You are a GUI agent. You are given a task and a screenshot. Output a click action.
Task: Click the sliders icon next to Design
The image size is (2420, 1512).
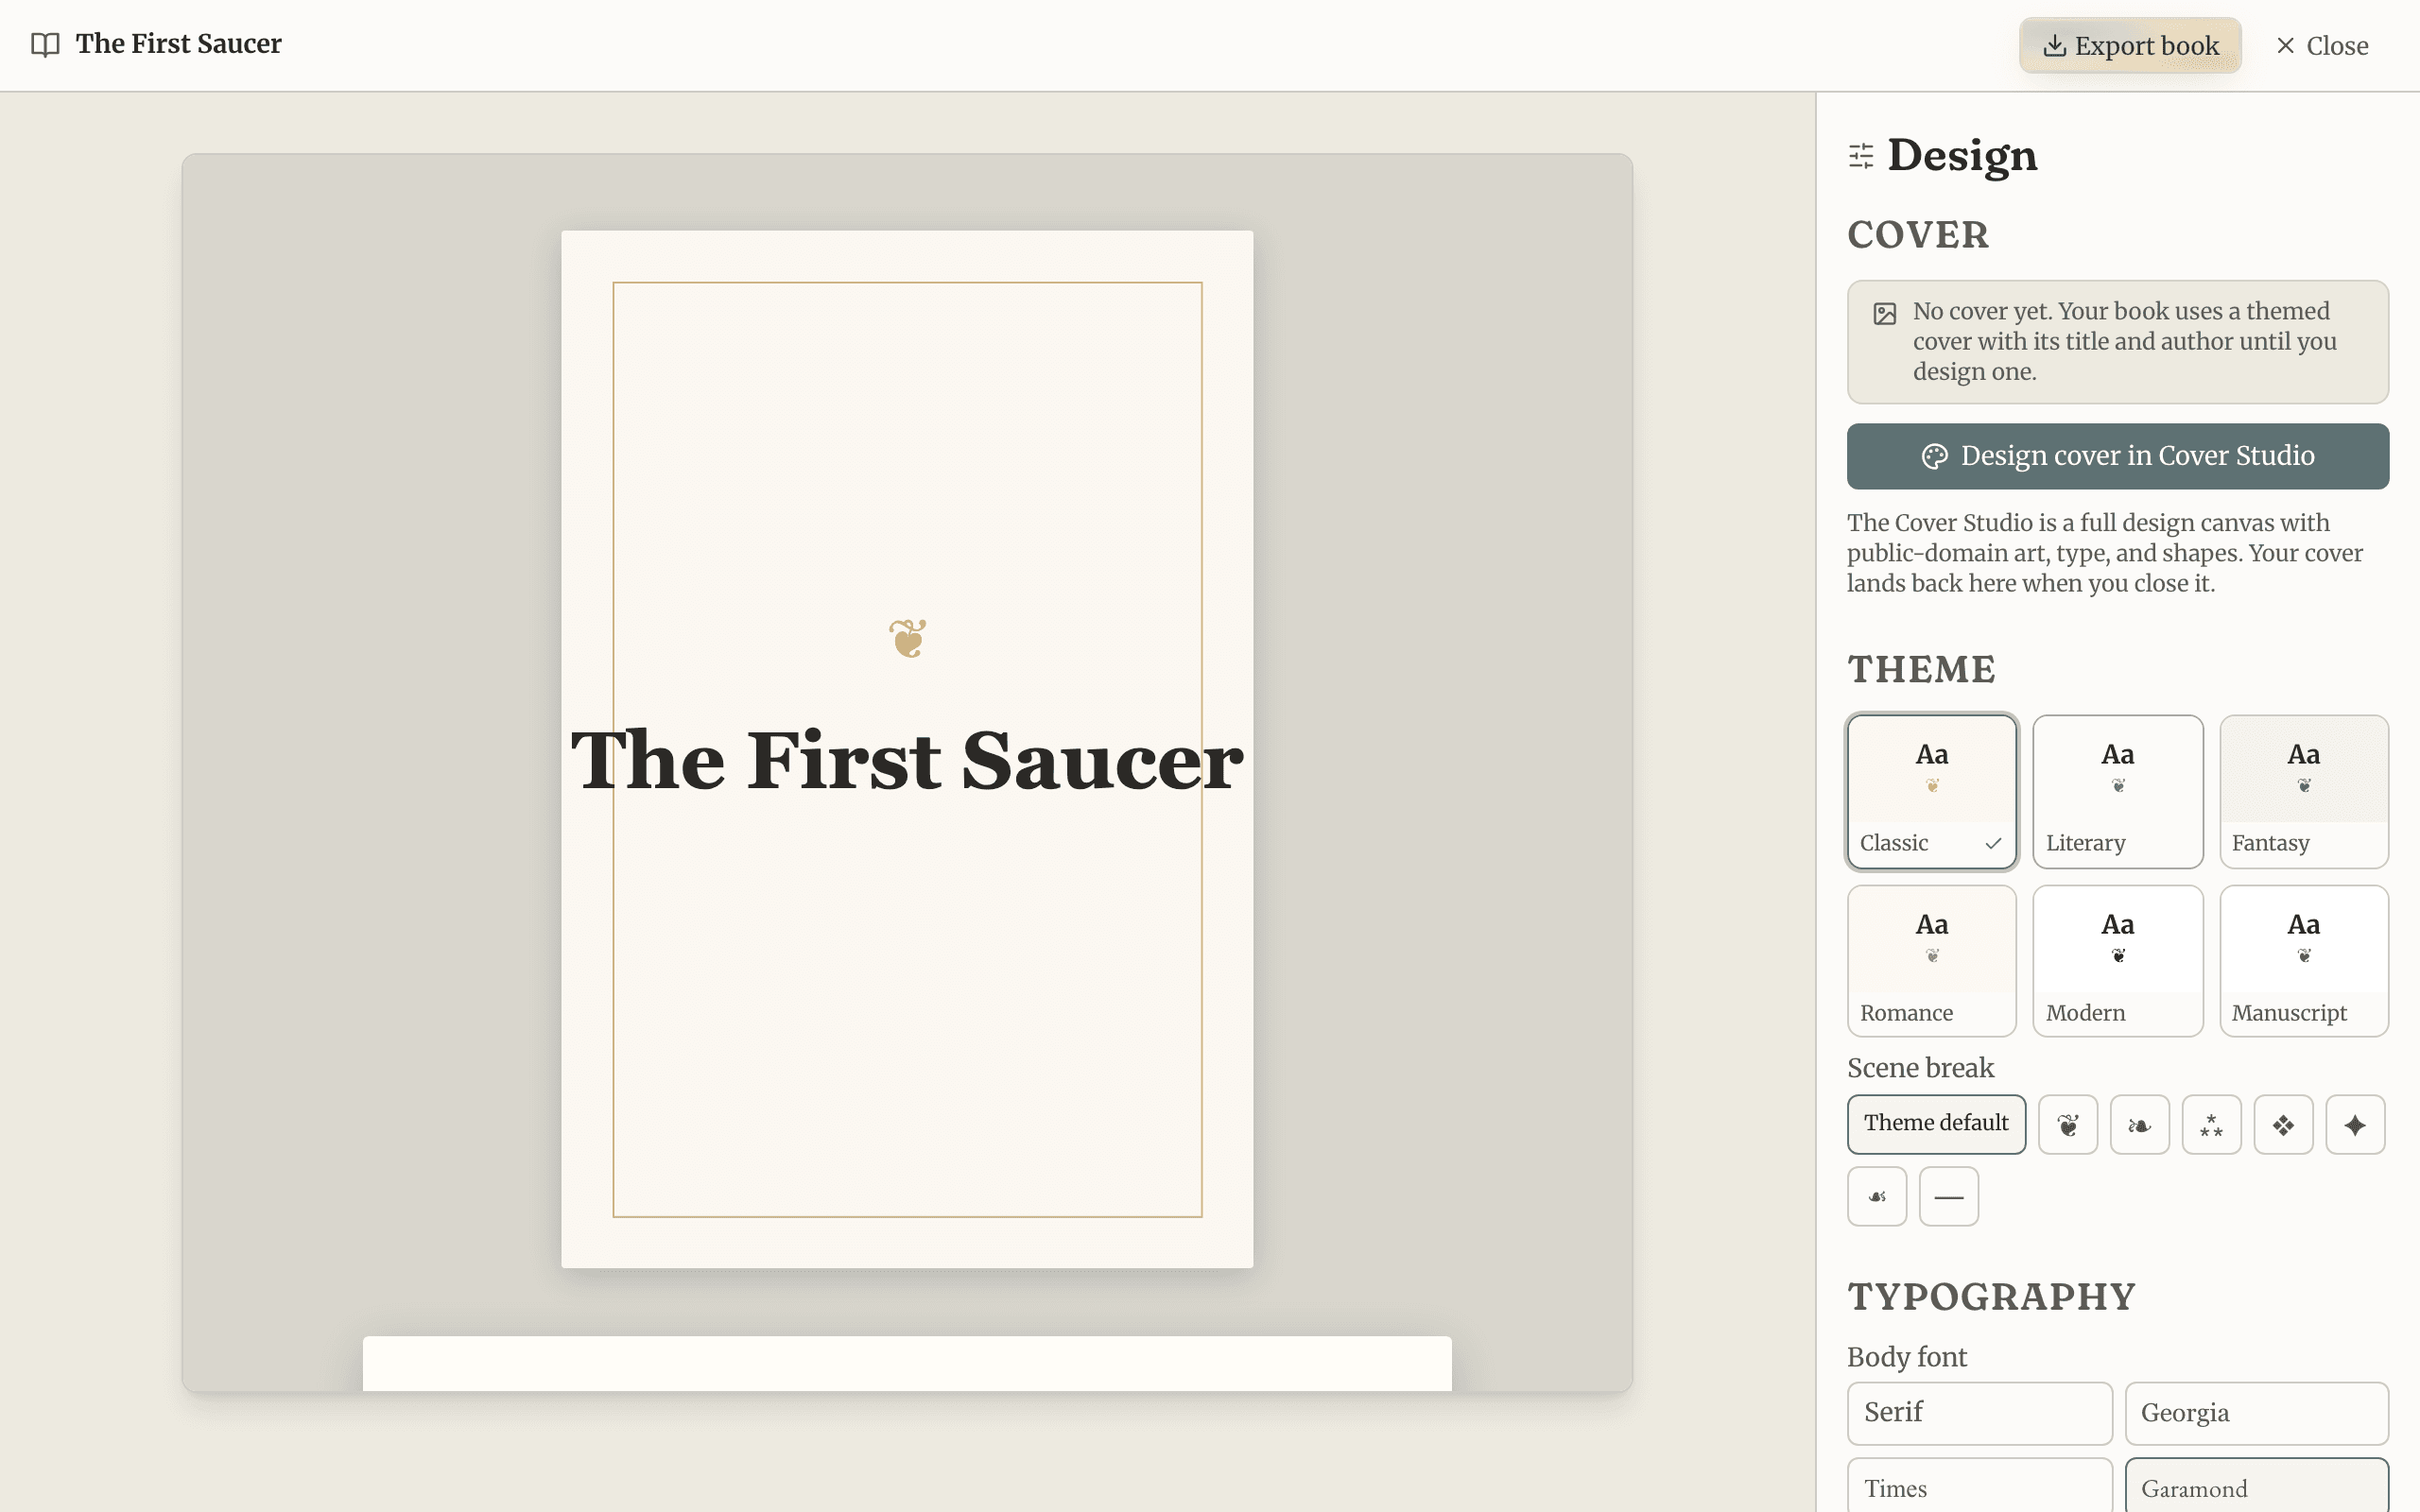(1861, 156)
